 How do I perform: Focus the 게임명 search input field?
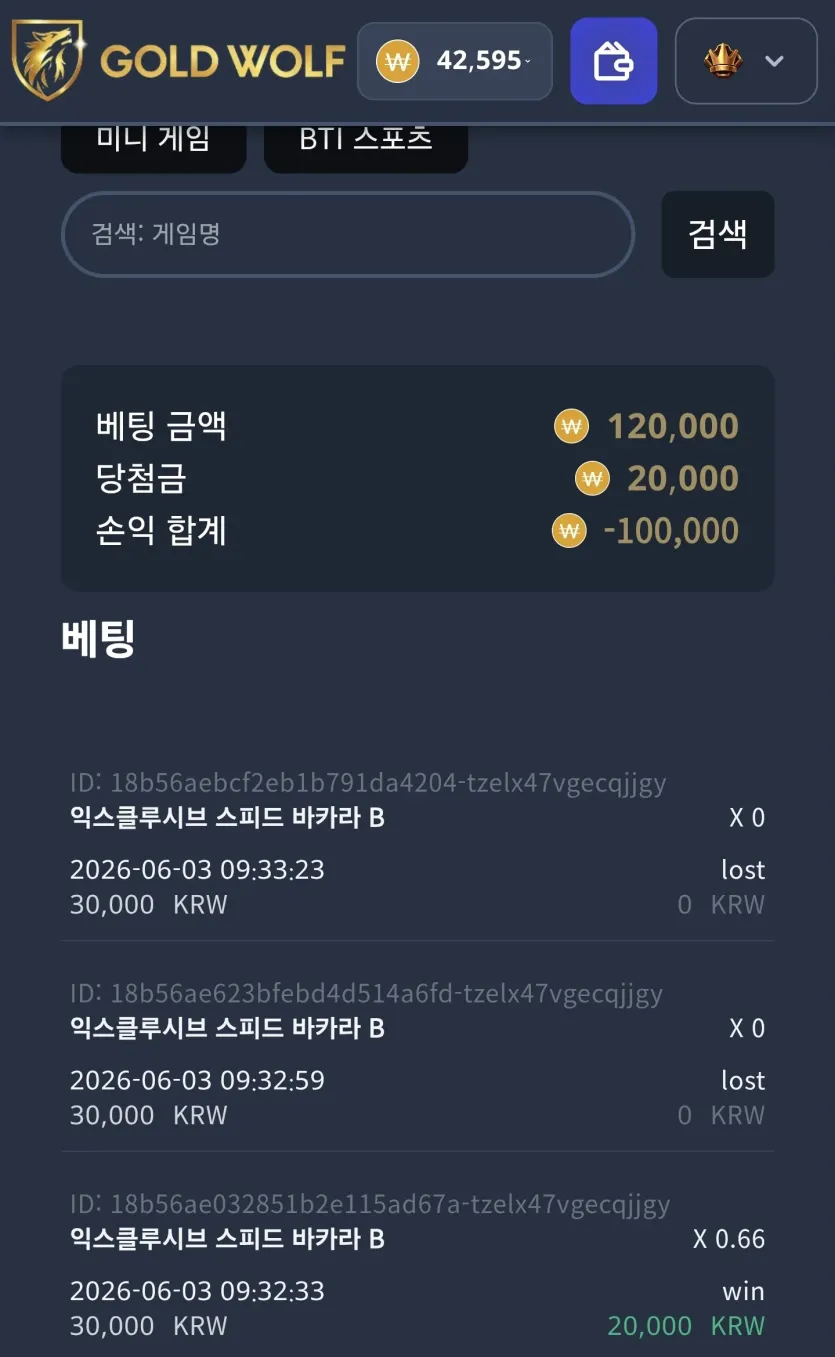pyautogui.click(x=348, y=234)
